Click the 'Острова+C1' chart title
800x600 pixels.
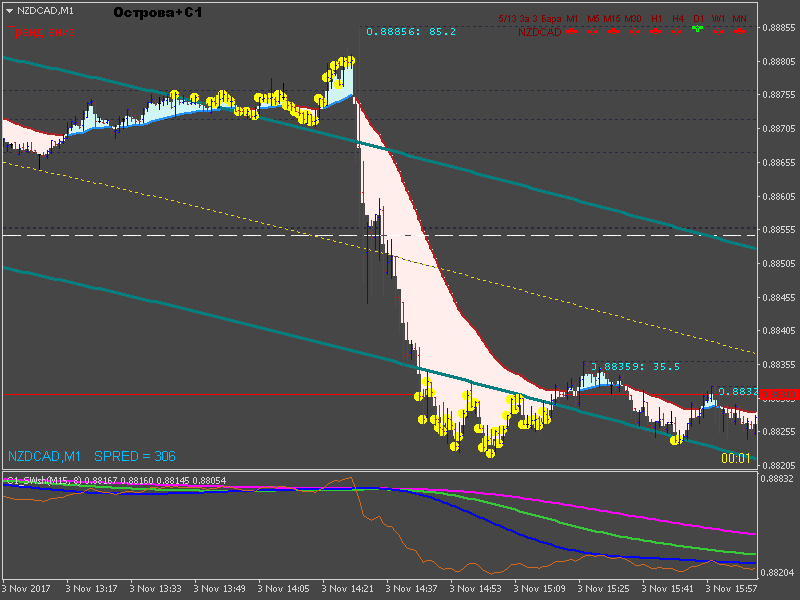point(158,12)
